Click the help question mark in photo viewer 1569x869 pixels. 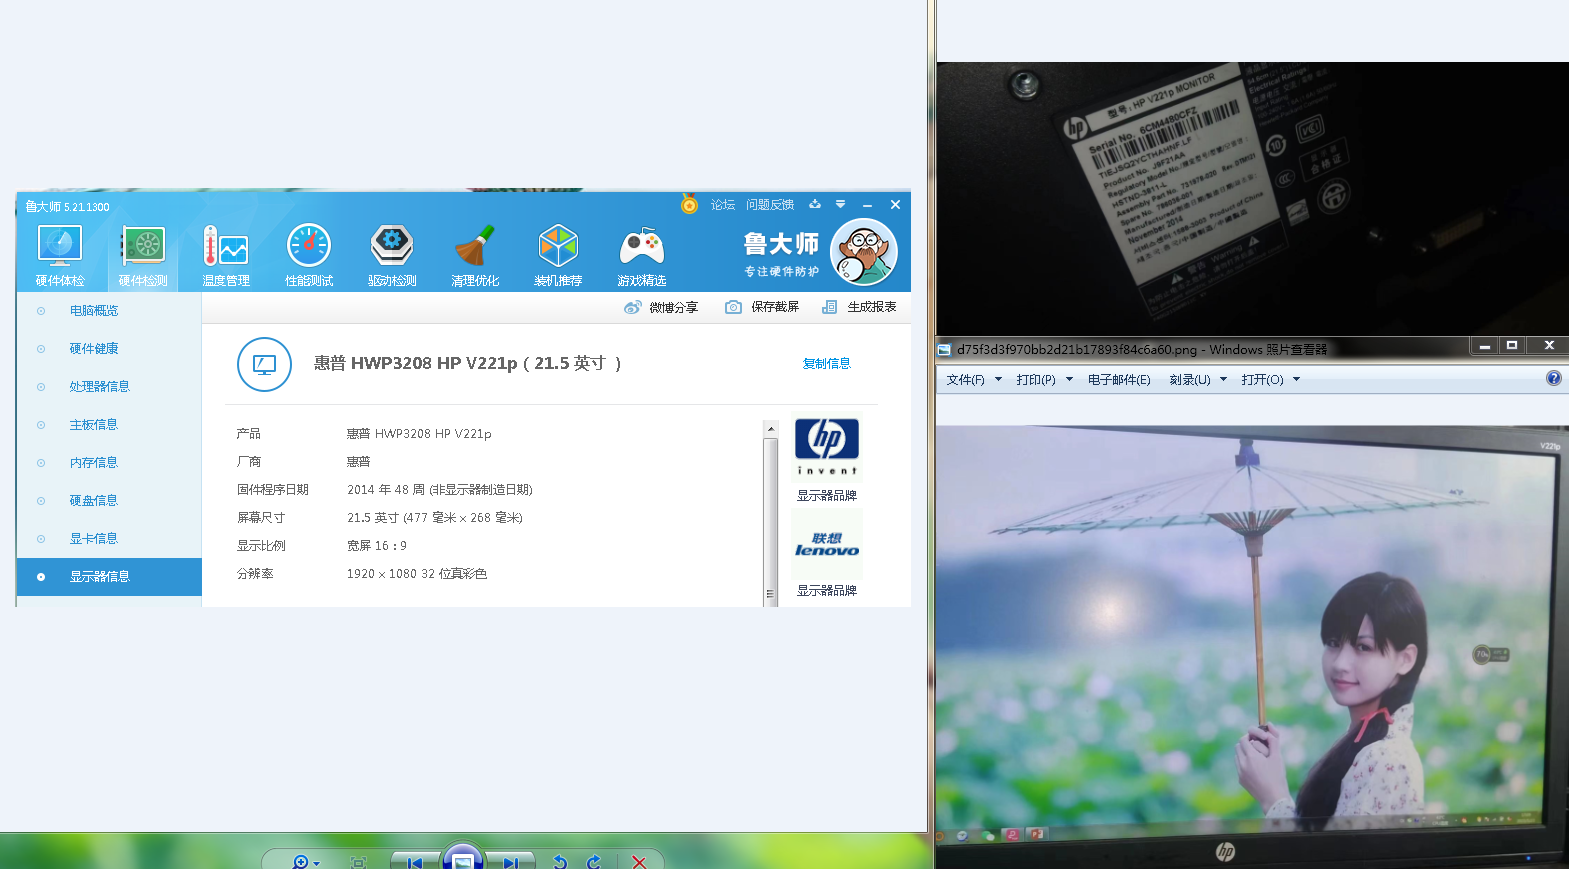[x=1553, y=378]
